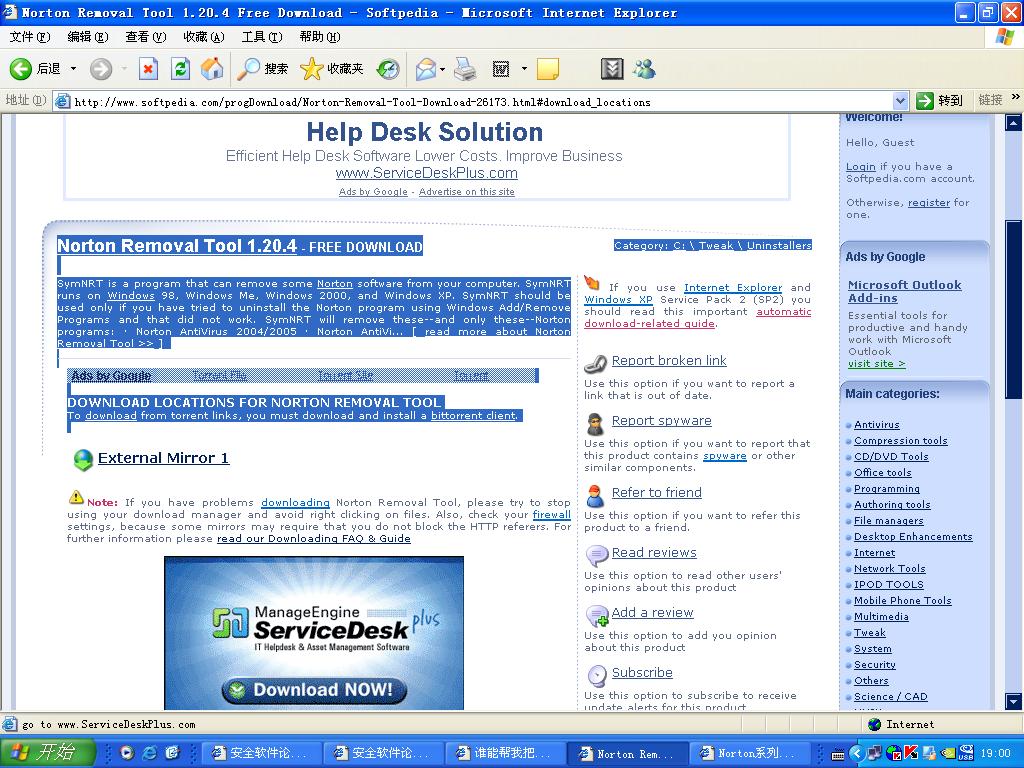This screenshot has height=768, width=1024.
Task: Click in the address bar URL field
Action: 473,102
